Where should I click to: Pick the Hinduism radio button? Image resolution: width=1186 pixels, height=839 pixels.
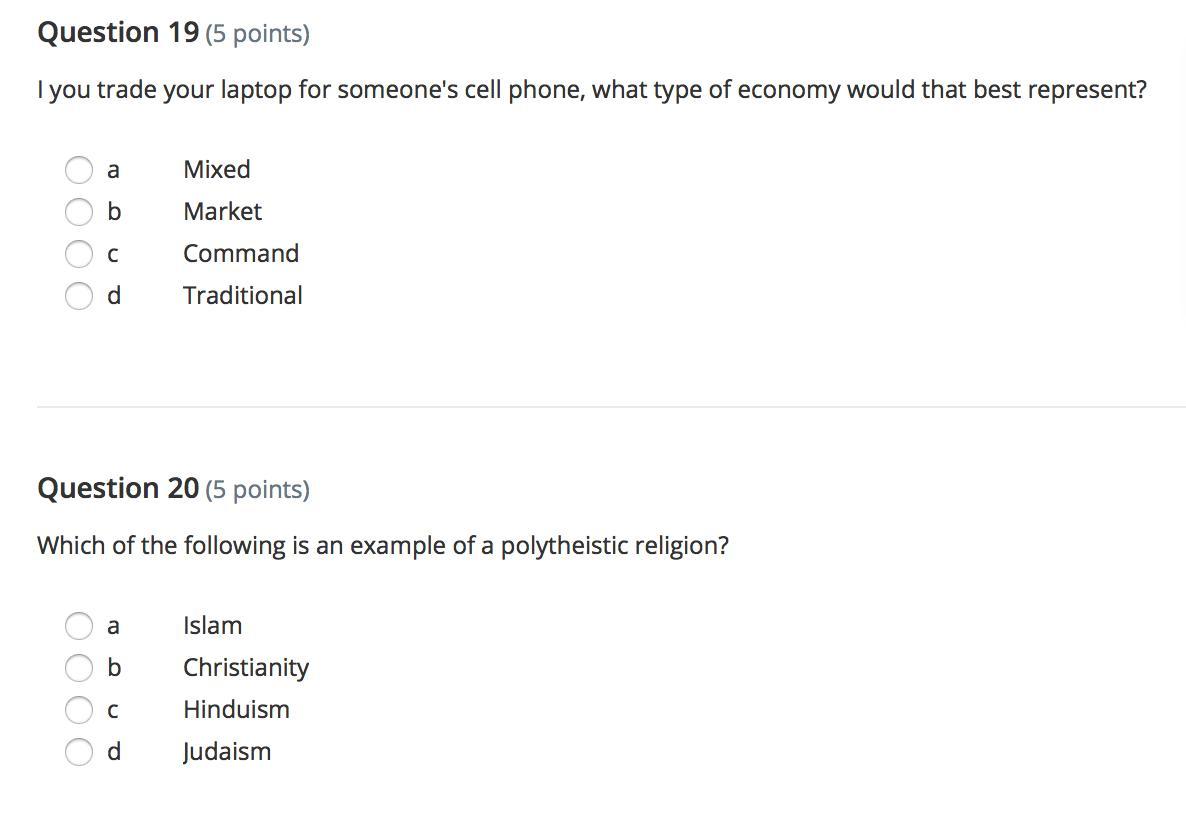tap(79, 710)
